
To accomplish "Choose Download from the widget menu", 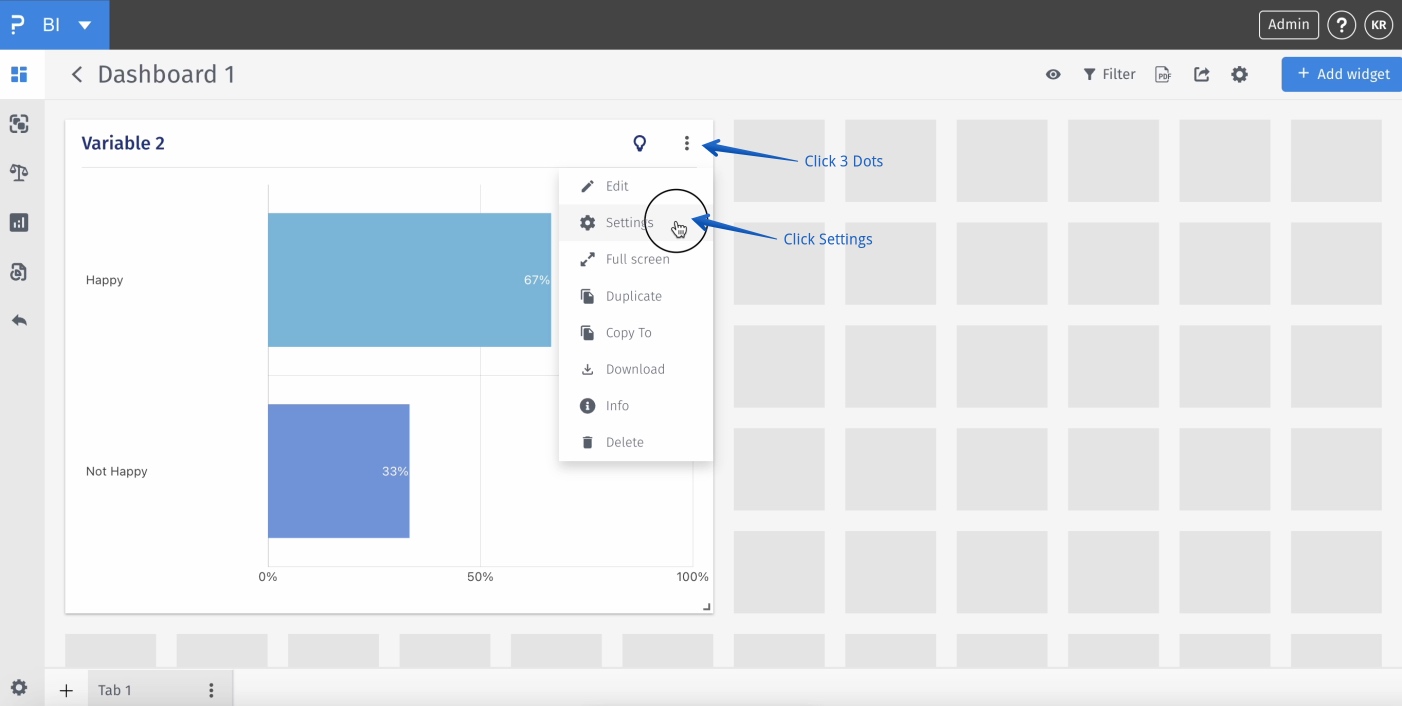I will [x=636, y=369].
